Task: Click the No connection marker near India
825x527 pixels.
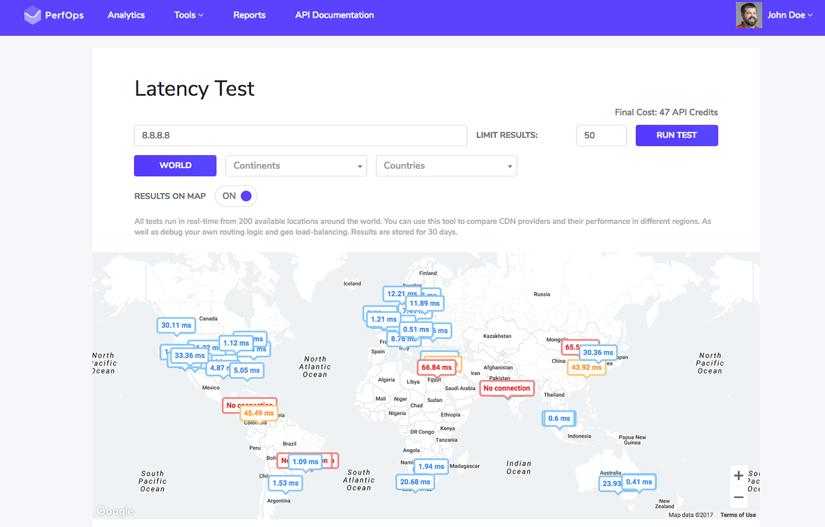Action: click(507, 388)
